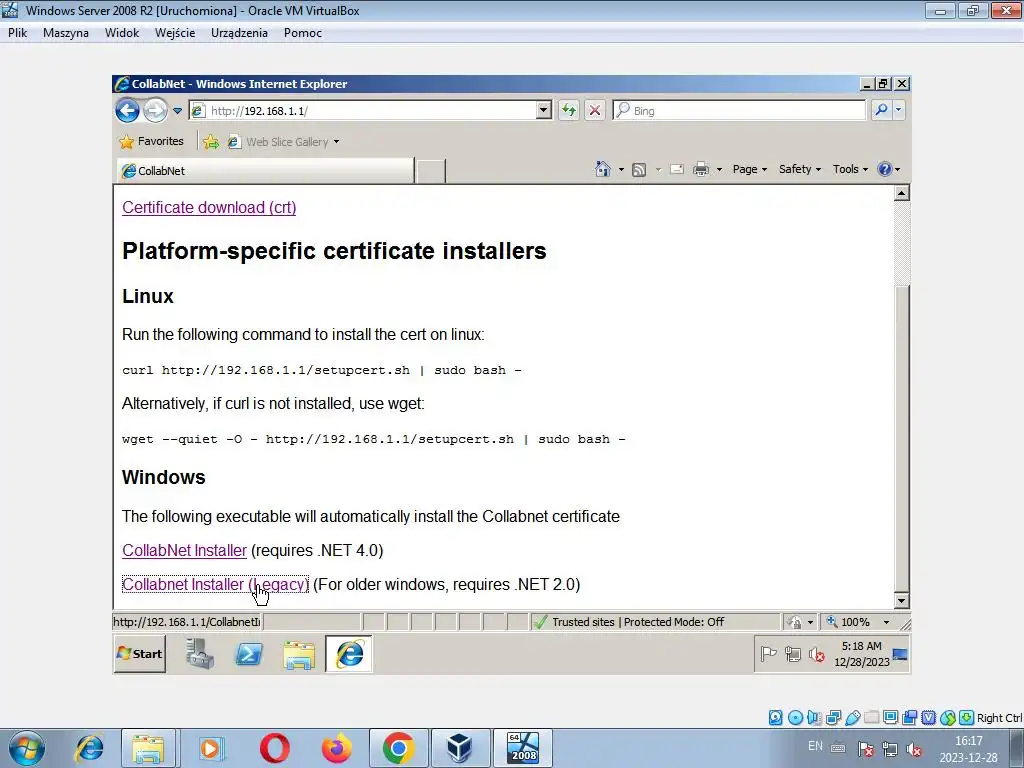
Task: Click the guest Start button
Action: point(140,654)
